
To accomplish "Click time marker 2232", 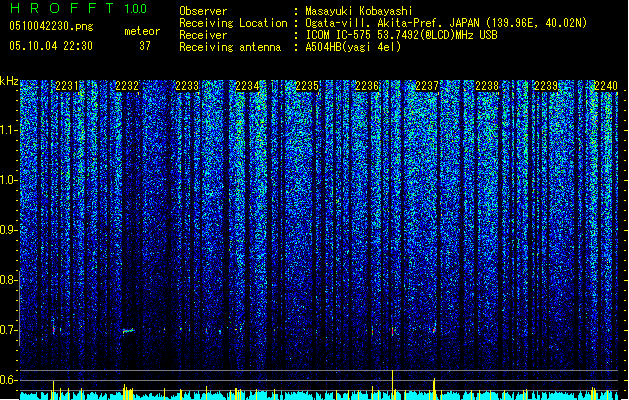I will tap(127, 86).
